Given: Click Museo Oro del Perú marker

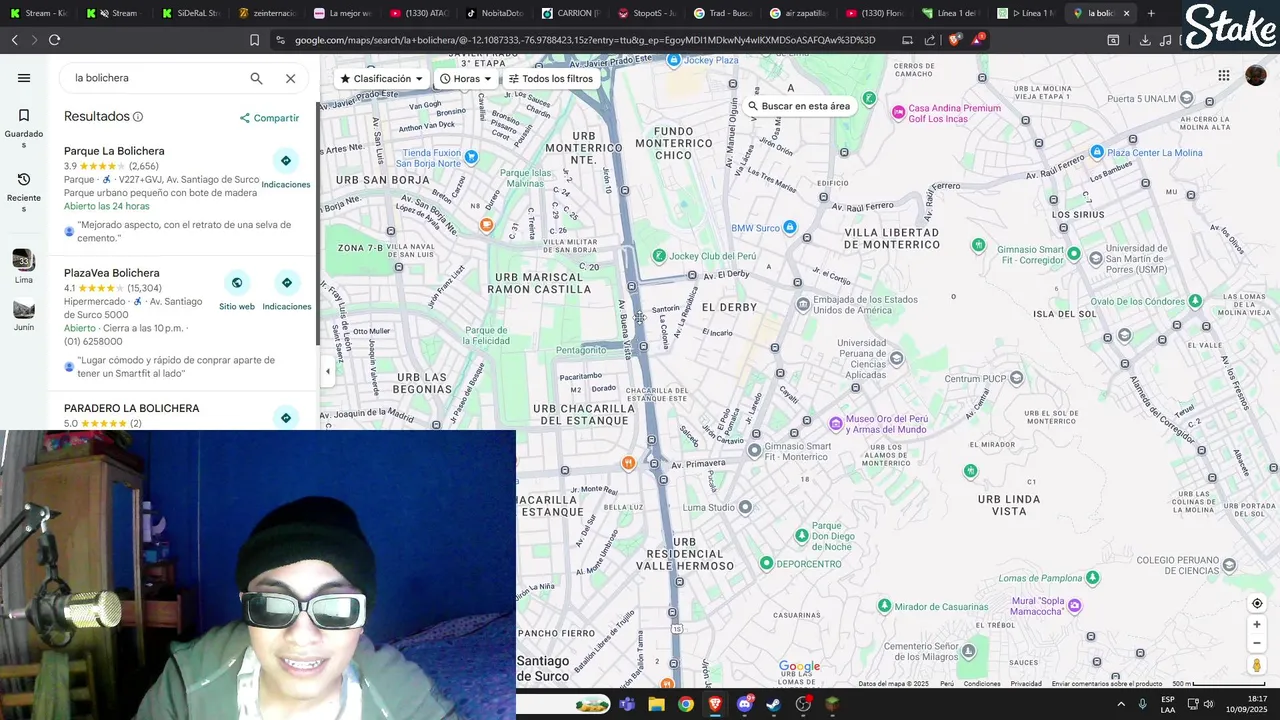Looking at the screenshot, I should point(834,423).
